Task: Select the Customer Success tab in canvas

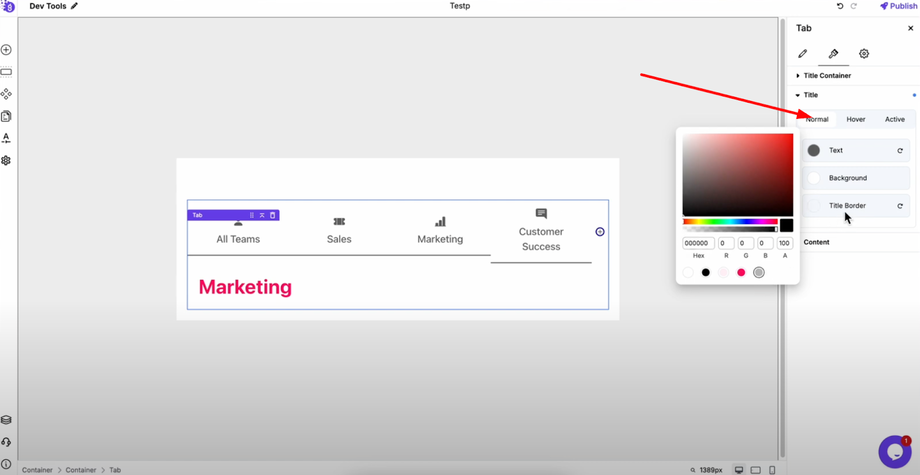Action: tap(541, 231)
